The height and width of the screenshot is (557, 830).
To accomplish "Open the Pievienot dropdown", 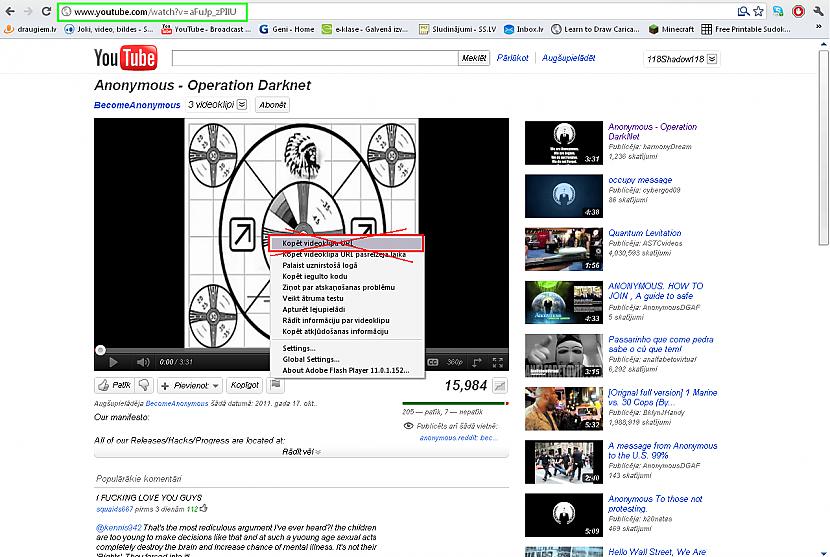I will [190, 385].
